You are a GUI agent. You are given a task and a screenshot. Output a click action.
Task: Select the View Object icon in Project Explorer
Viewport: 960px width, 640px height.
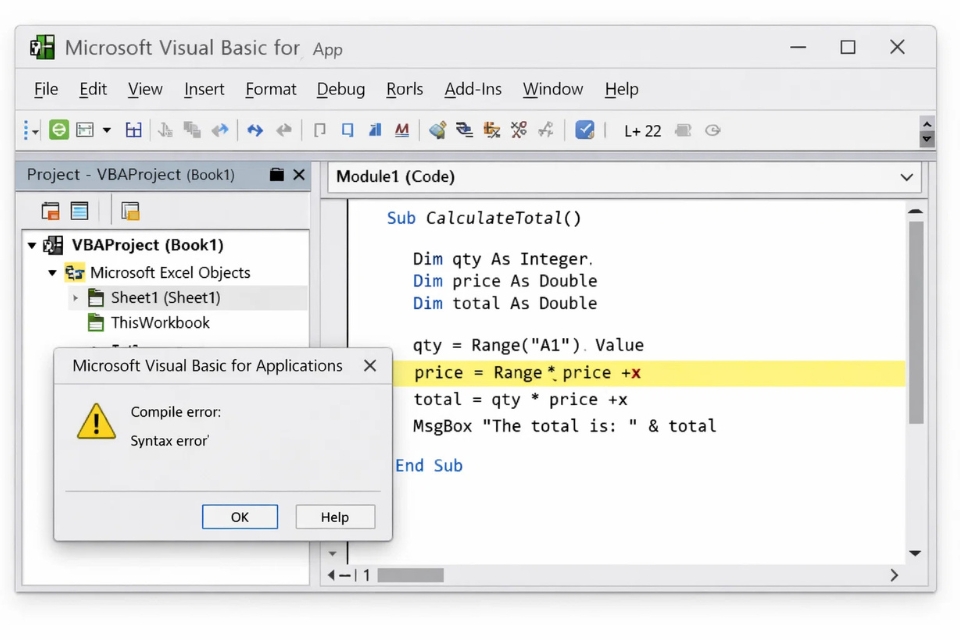(78, 210)
